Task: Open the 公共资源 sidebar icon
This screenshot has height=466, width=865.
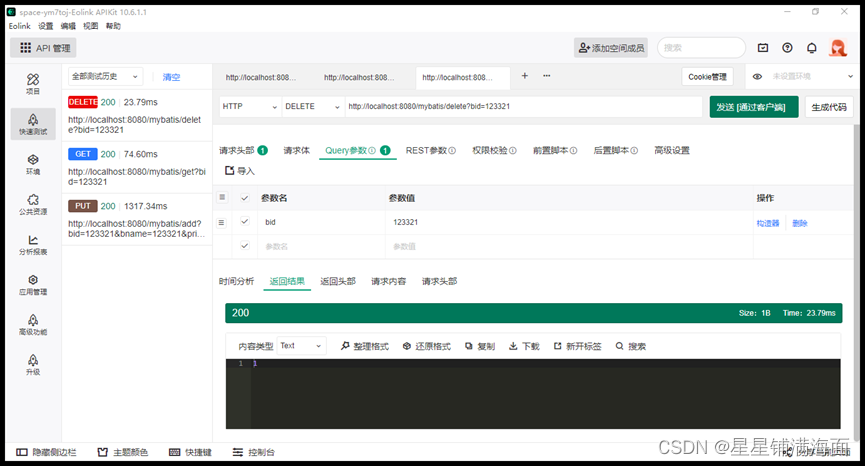Action: pos(33,204)
